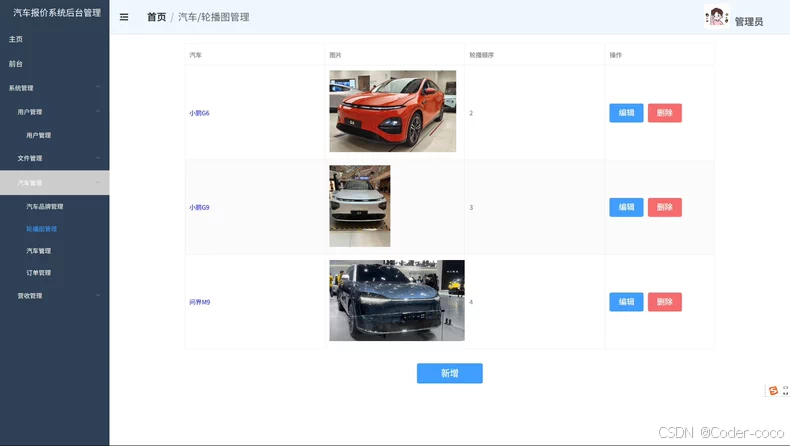Viewport: 790px width, 446px height.
Task: Open the admin avatar picture
Action: [x=717, y=17]
